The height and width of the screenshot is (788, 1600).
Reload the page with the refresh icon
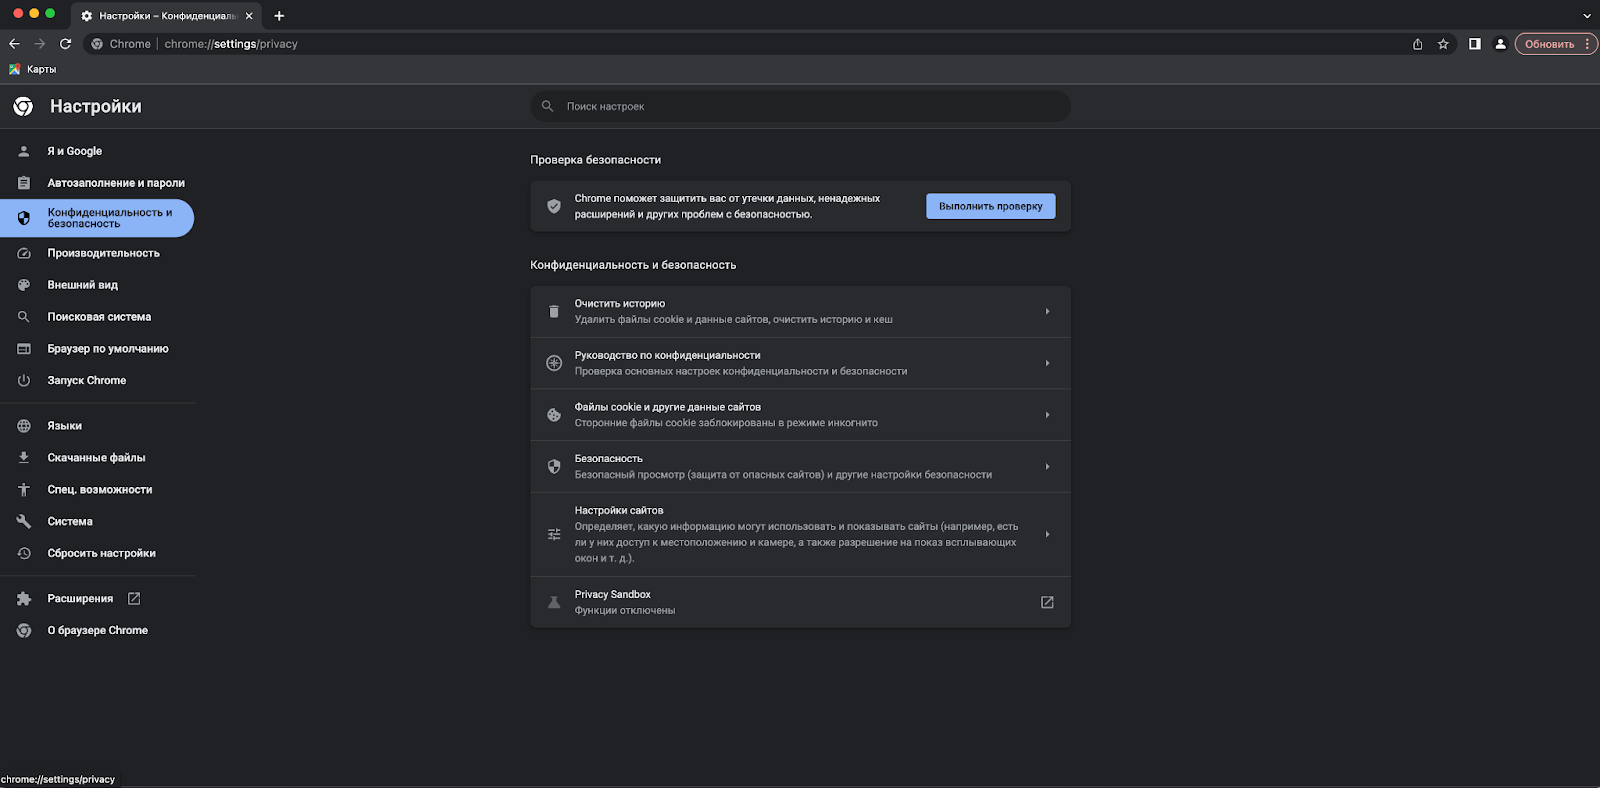(66, 44)
